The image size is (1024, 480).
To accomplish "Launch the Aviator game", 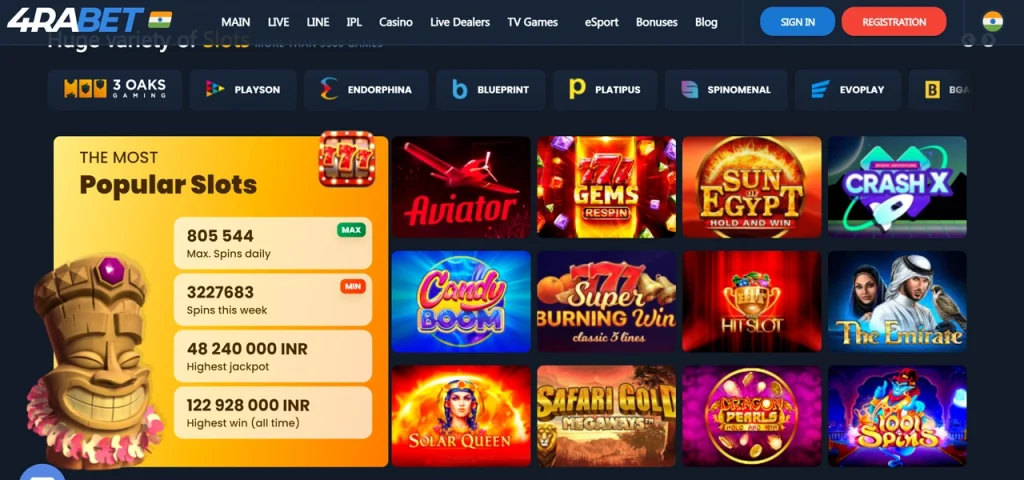I will tap(461, 187).
